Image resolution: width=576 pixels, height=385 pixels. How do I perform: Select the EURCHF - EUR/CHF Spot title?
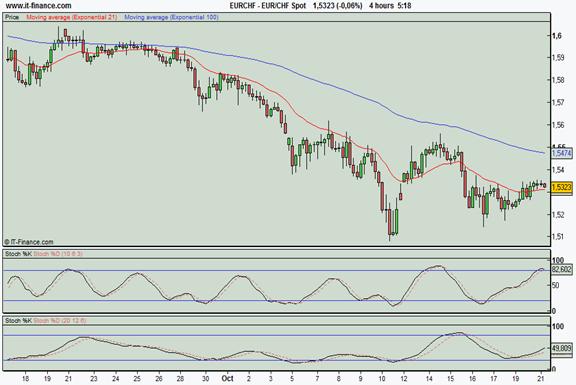(267, 6)
